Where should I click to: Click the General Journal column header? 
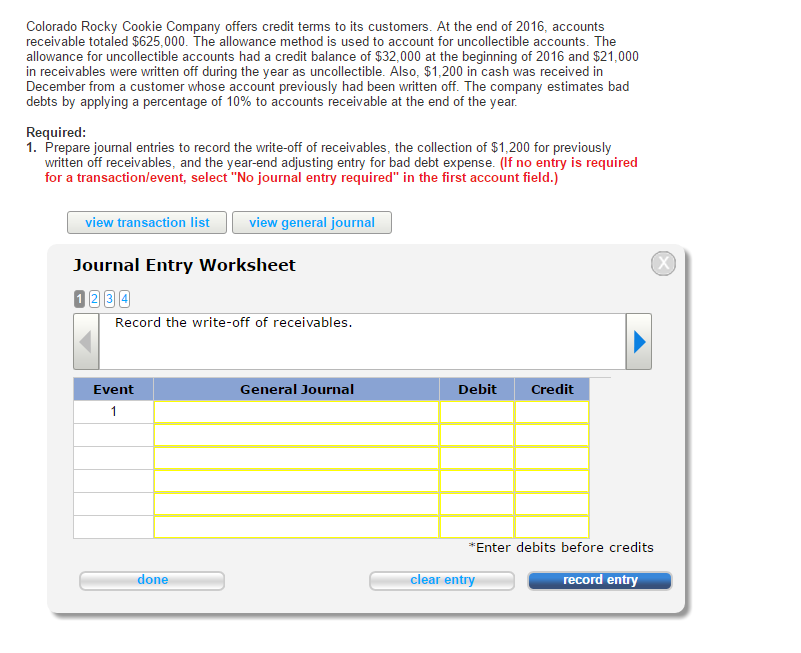coord(296,389)
